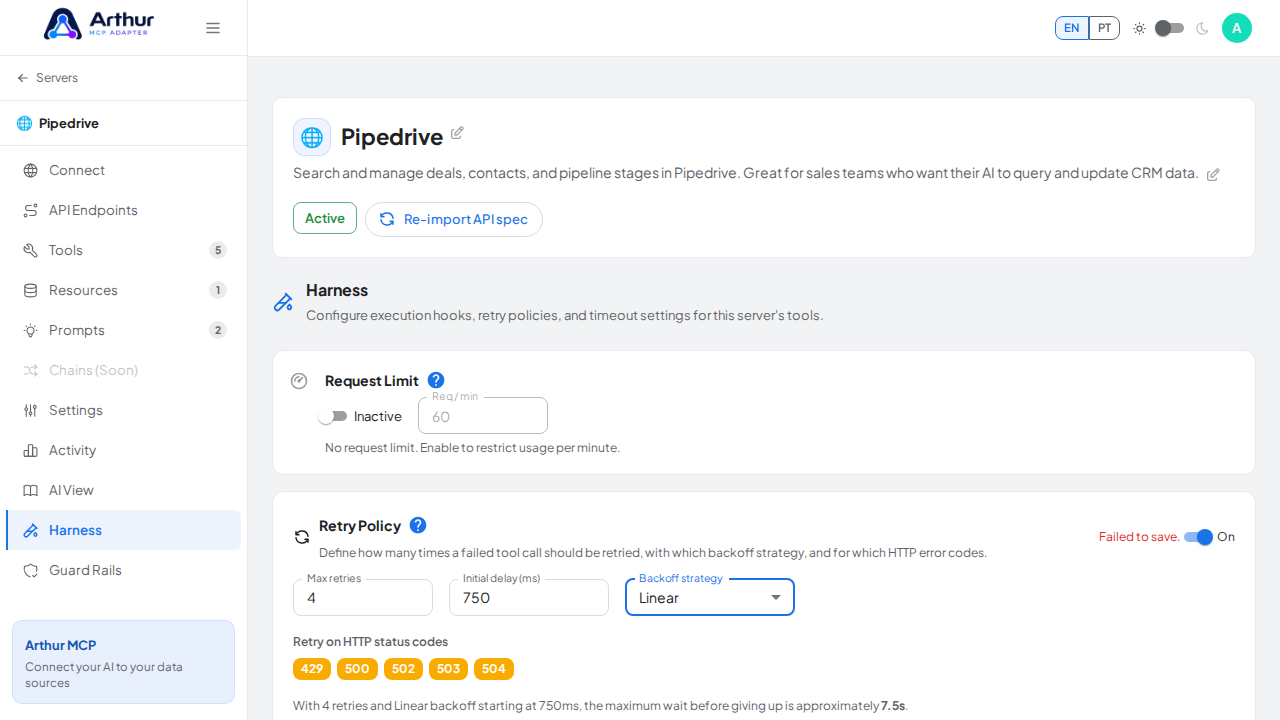Go to Guard Rails section
Screen dimensions: 1280x720
(x=124, y=570)
